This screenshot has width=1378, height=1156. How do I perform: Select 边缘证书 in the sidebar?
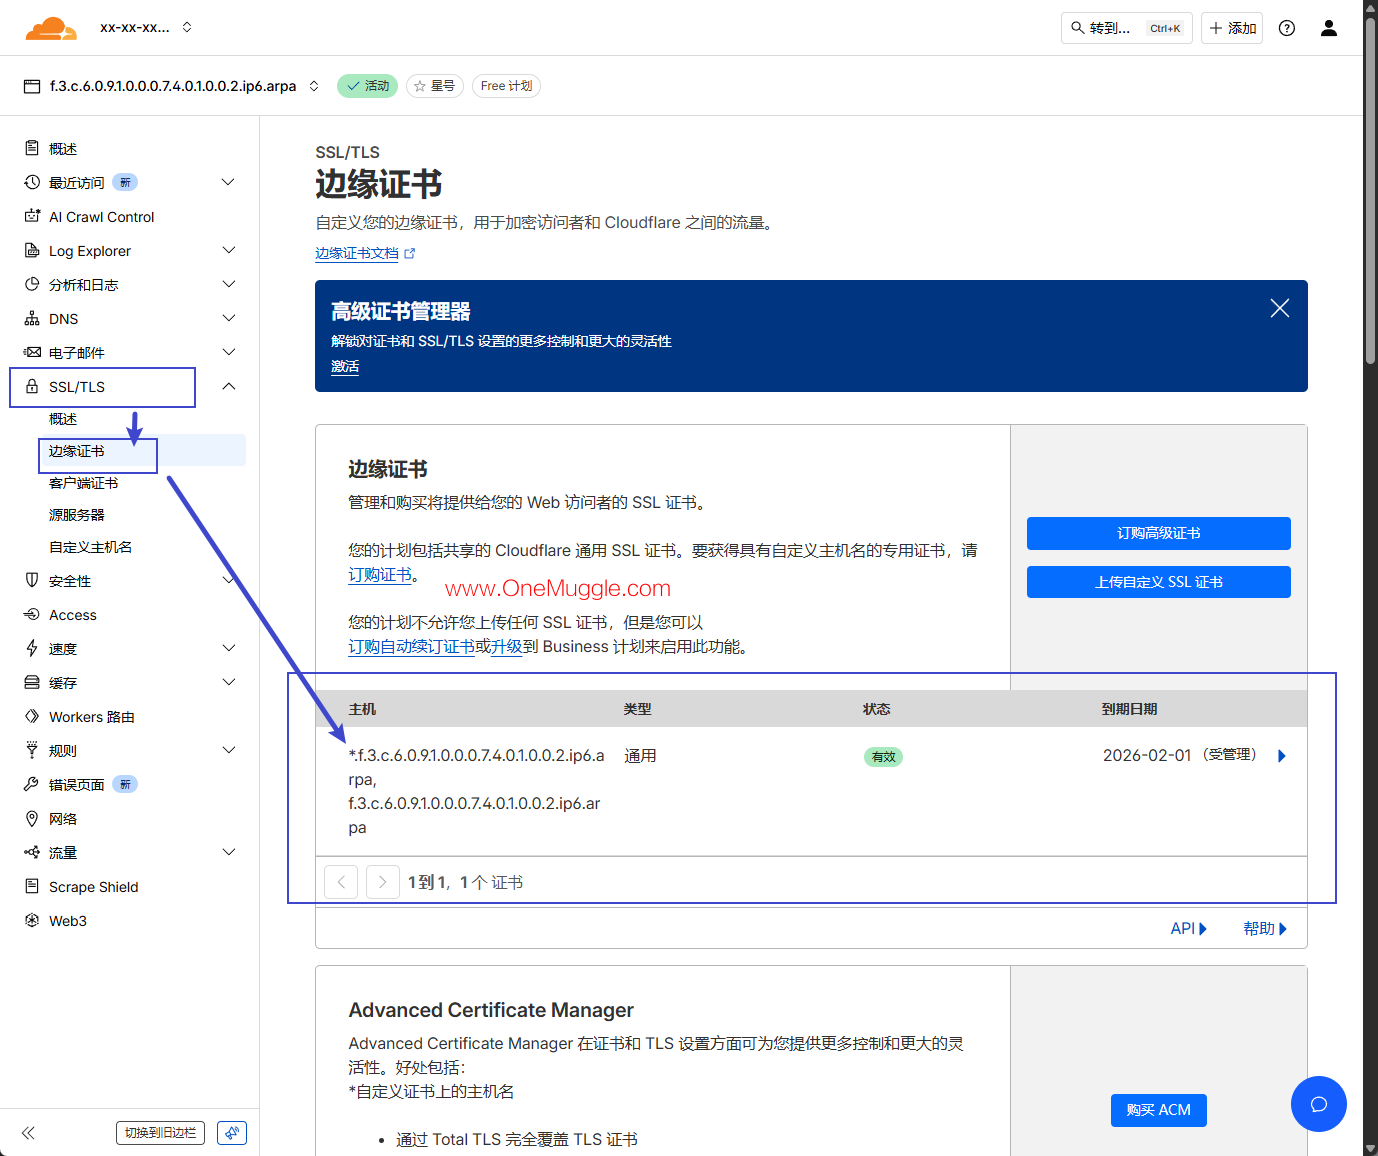tap(77, 451)
